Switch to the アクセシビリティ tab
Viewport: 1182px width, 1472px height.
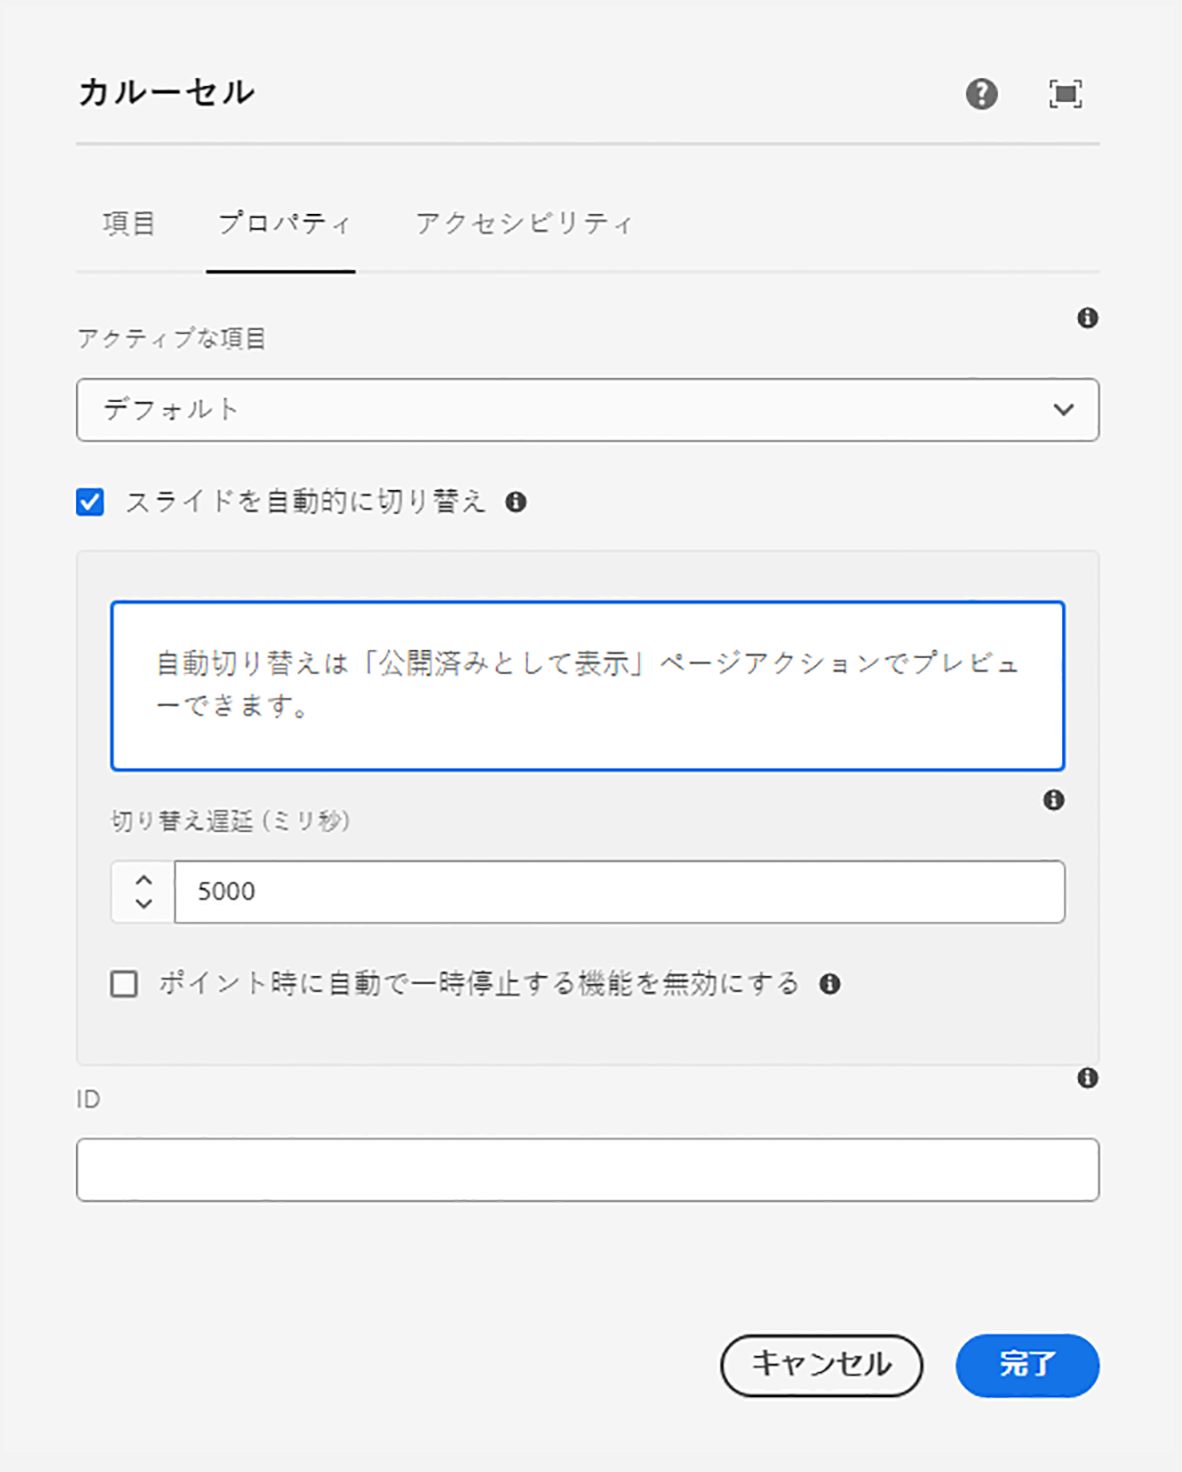pos(524,223)
